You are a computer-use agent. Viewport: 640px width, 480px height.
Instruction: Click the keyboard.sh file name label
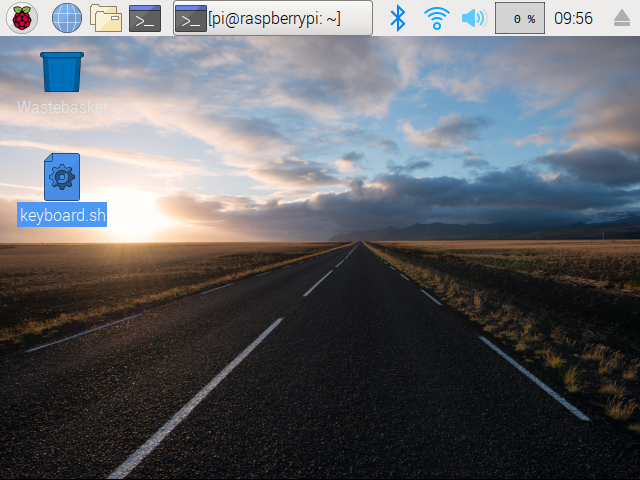click(62, 215)
